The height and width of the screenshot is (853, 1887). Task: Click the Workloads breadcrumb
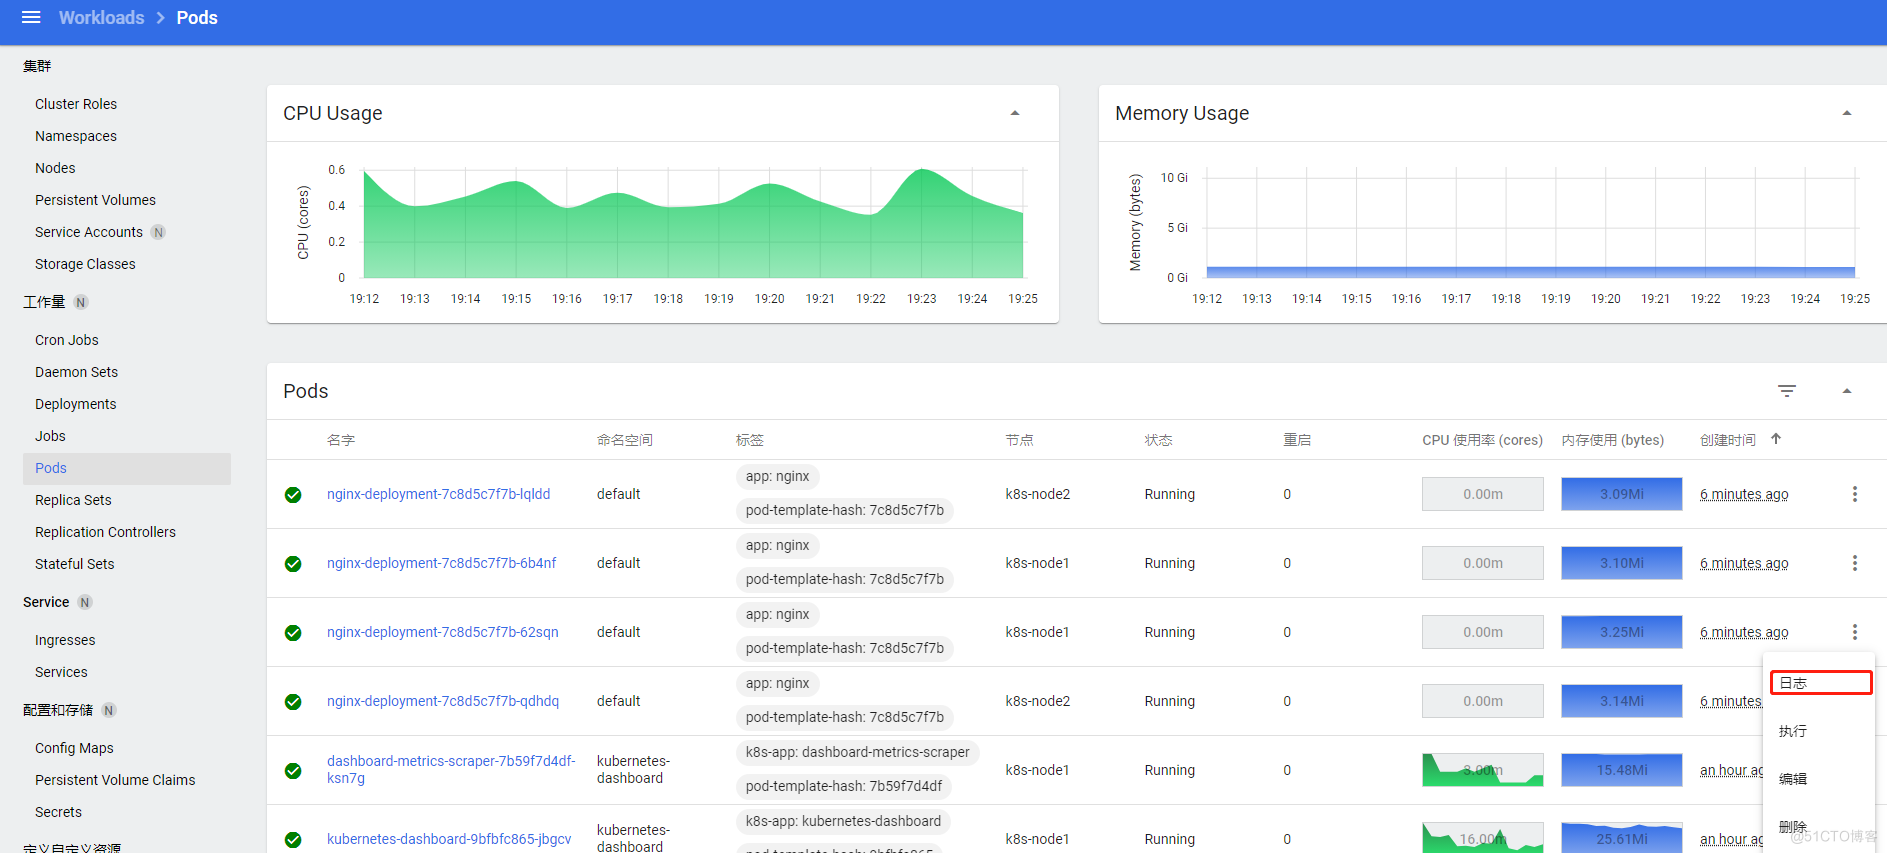[x=101, y=17]
